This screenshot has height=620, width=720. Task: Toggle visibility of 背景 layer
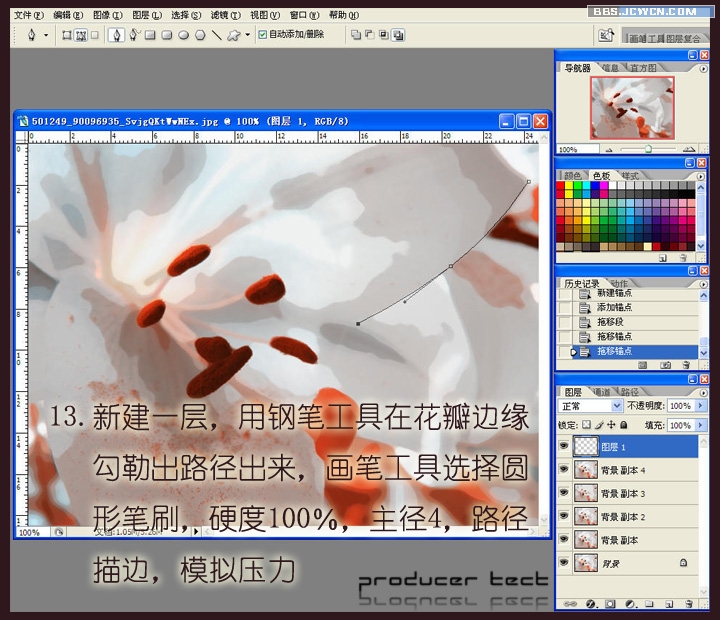tap(564, 563)
